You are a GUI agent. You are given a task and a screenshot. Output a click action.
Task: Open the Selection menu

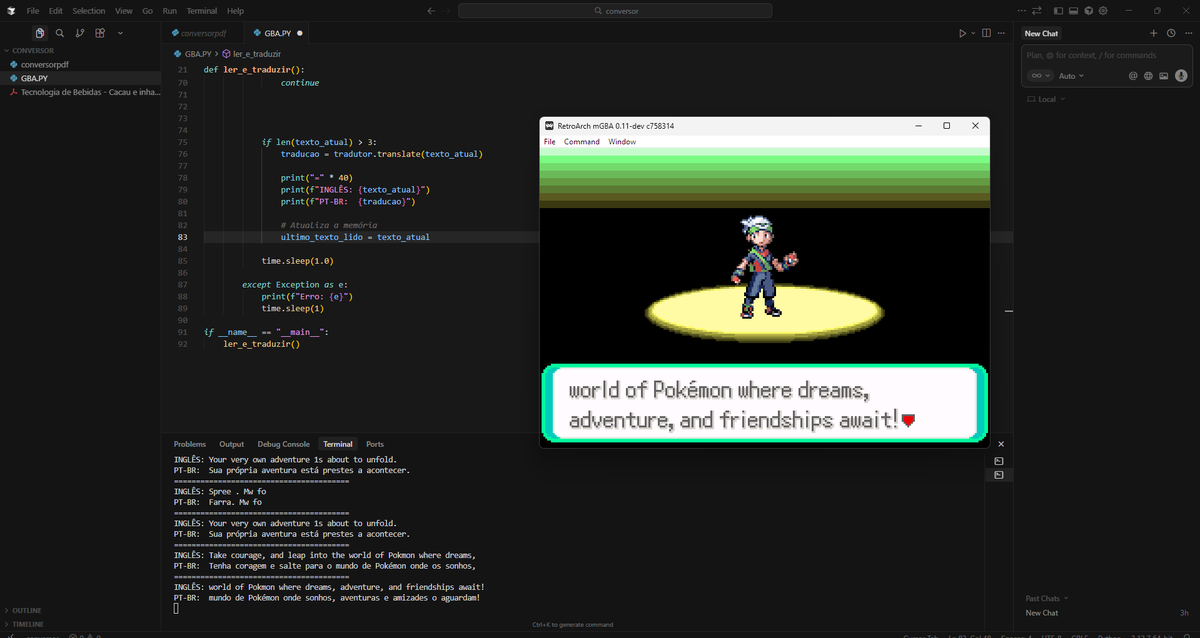88,10
